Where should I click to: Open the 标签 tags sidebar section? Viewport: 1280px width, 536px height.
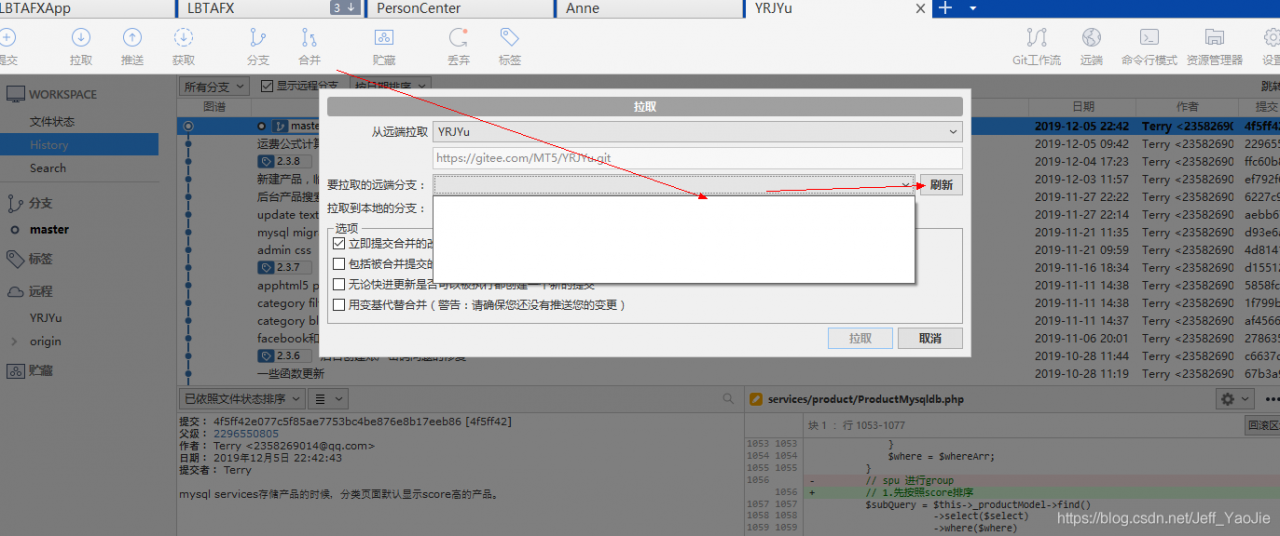(41, 259)
